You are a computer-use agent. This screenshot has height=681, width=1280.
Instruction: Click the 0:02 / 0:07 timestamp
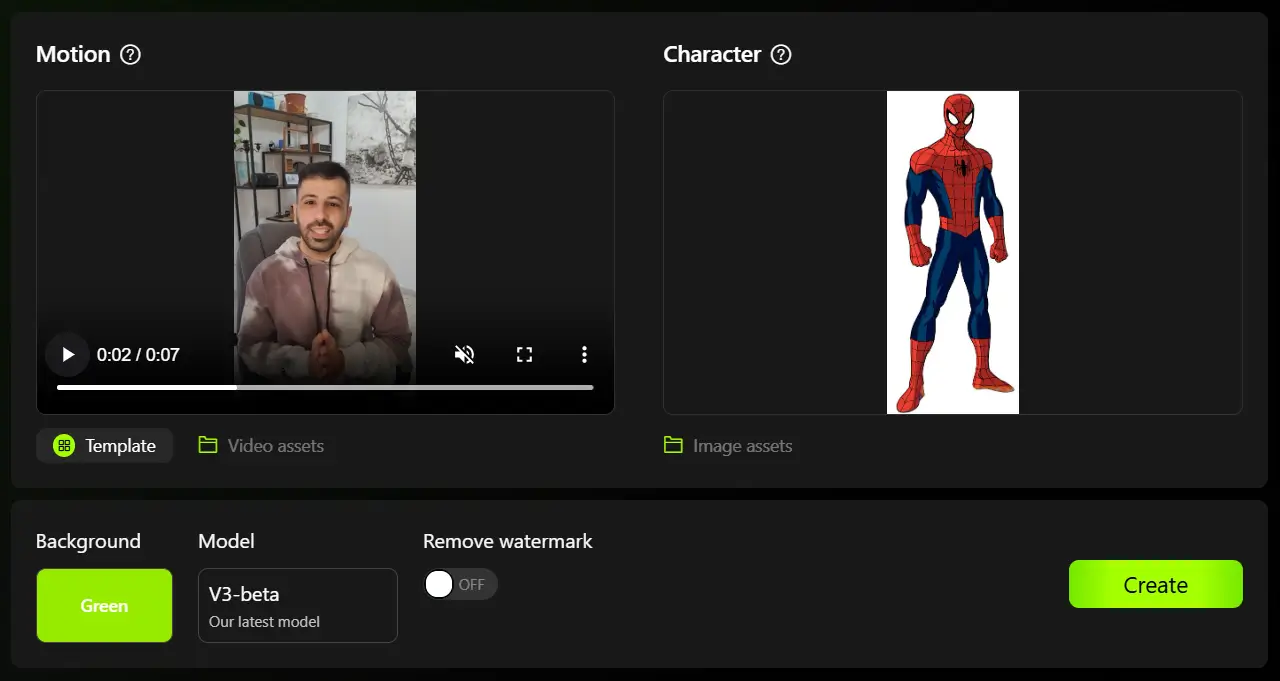138,354
